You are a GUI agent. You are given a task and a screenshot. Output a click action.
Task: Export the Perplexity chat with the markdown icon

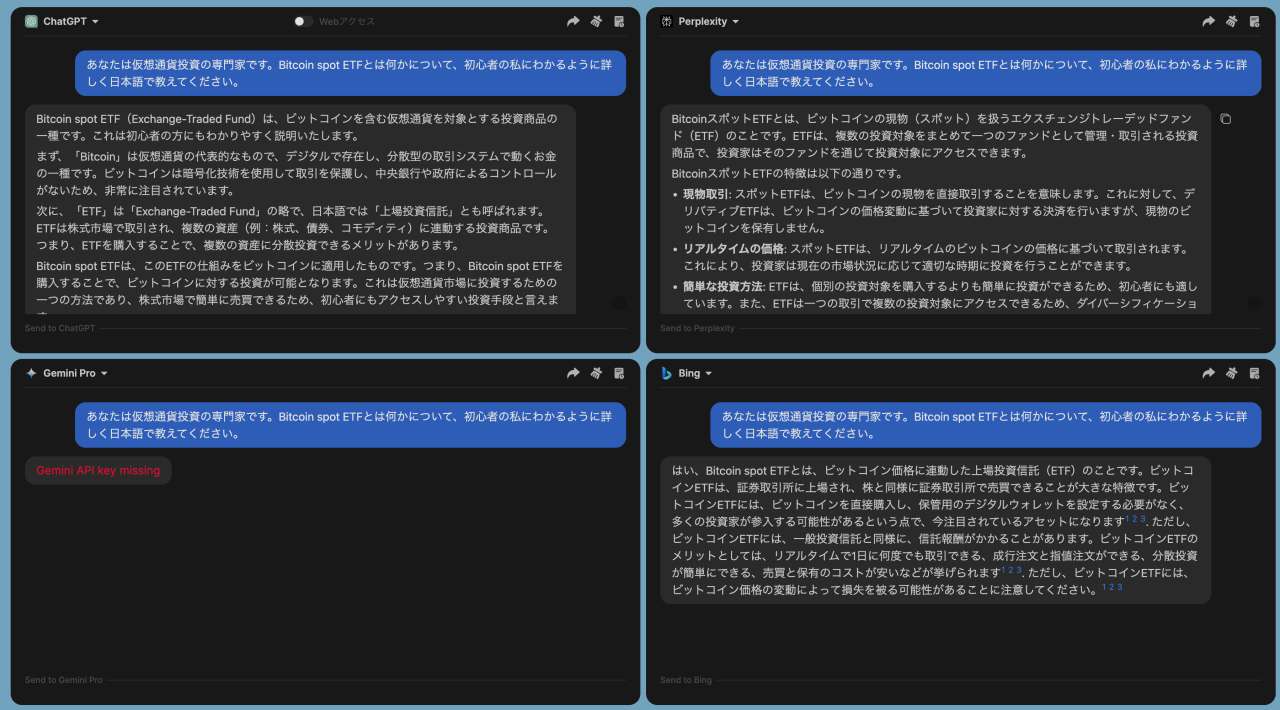(1254, 20)
